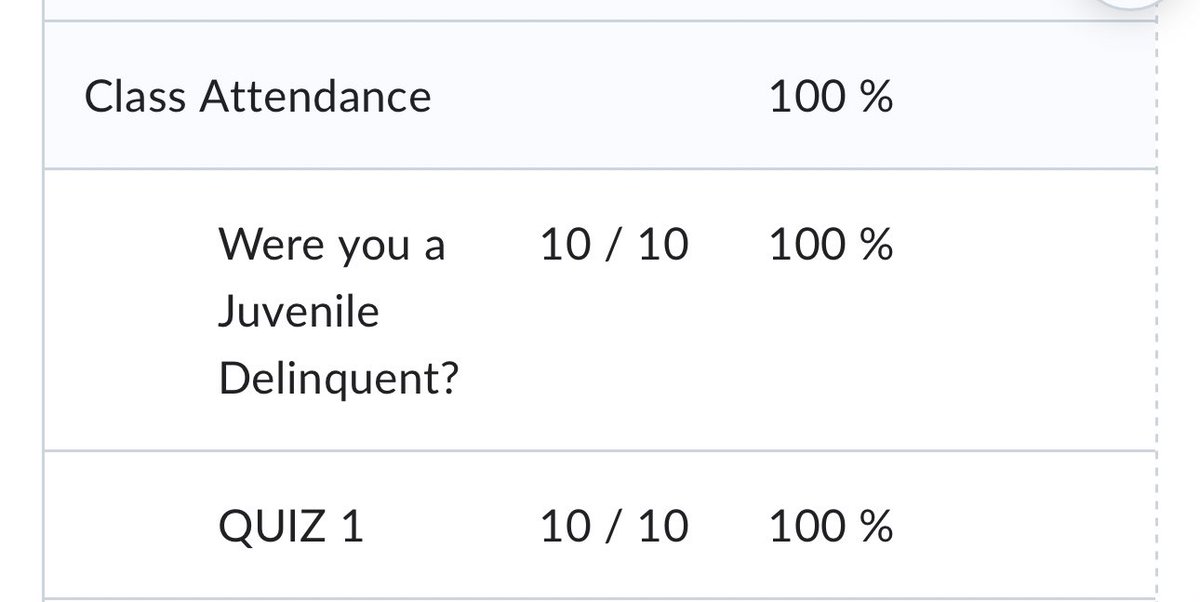
Task: Click the 100 % grade for Class Attendance
Action: (830, 97)
